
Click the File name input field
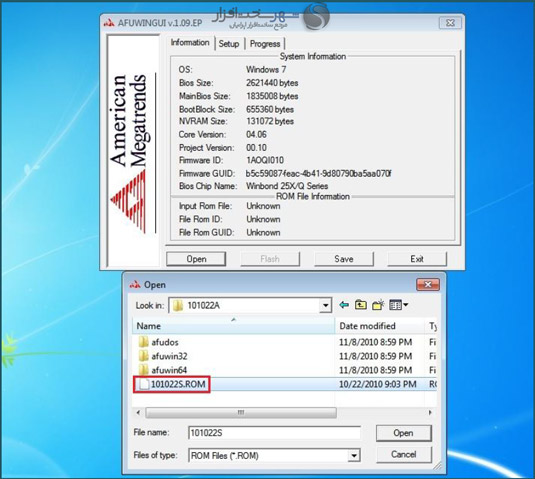click(274, 433)
